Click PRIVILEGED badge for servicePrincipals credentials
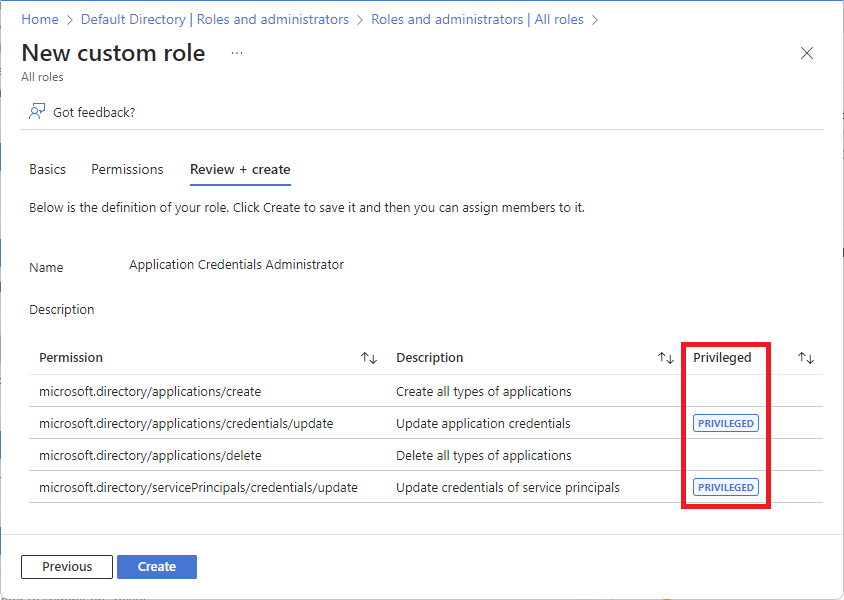This screenshot has width=844, height=600. pyautogui.click(x=726, y=487)
